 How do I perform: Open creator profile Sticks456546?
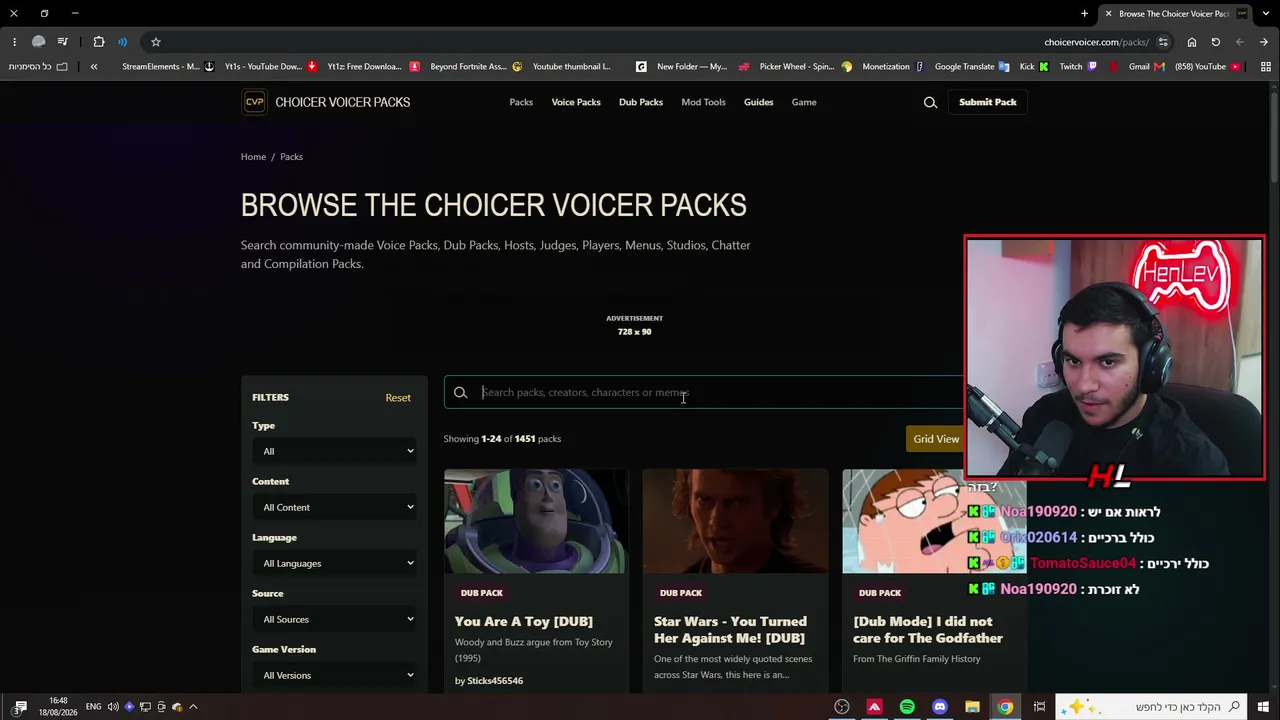(495, 681)
